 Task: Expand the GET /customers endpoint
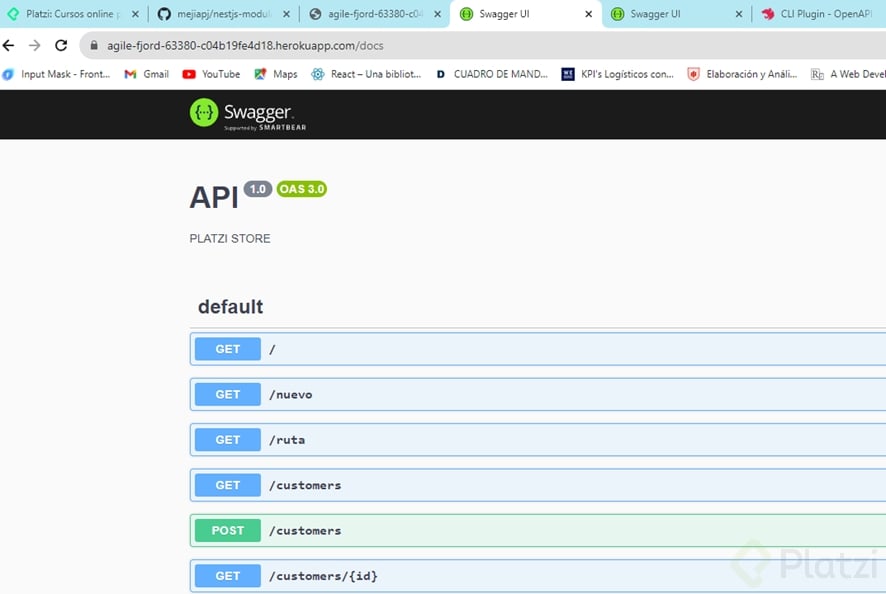(x=537, y=485)
